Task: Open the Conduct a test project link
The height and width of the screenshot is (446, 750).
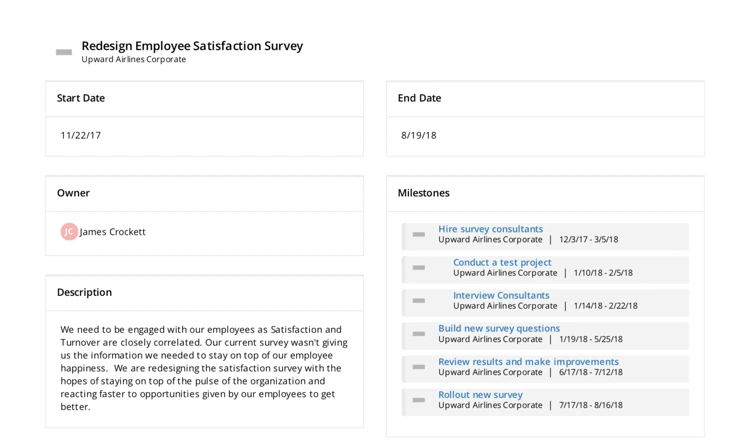Action: click(502, 262)
